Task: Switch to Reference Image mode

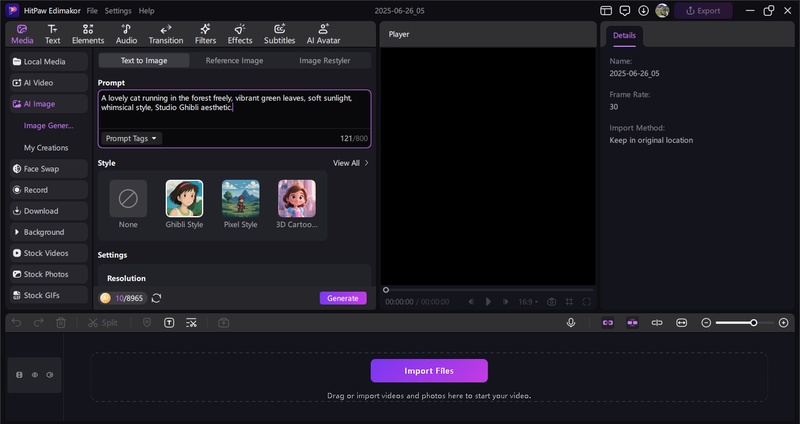Action: pyautogui.click(x=234, y=60)
